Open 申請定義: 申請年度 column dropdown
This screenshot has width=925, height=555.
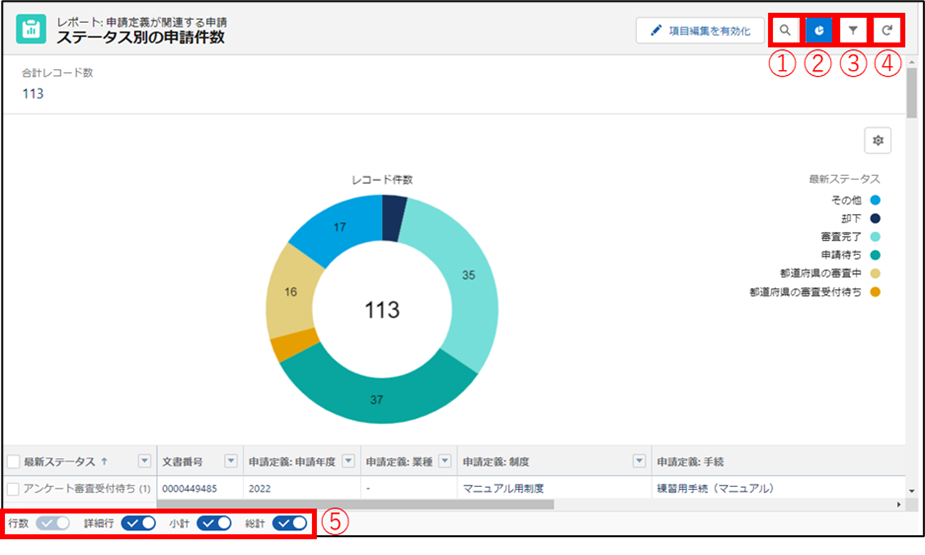point(349,461)
